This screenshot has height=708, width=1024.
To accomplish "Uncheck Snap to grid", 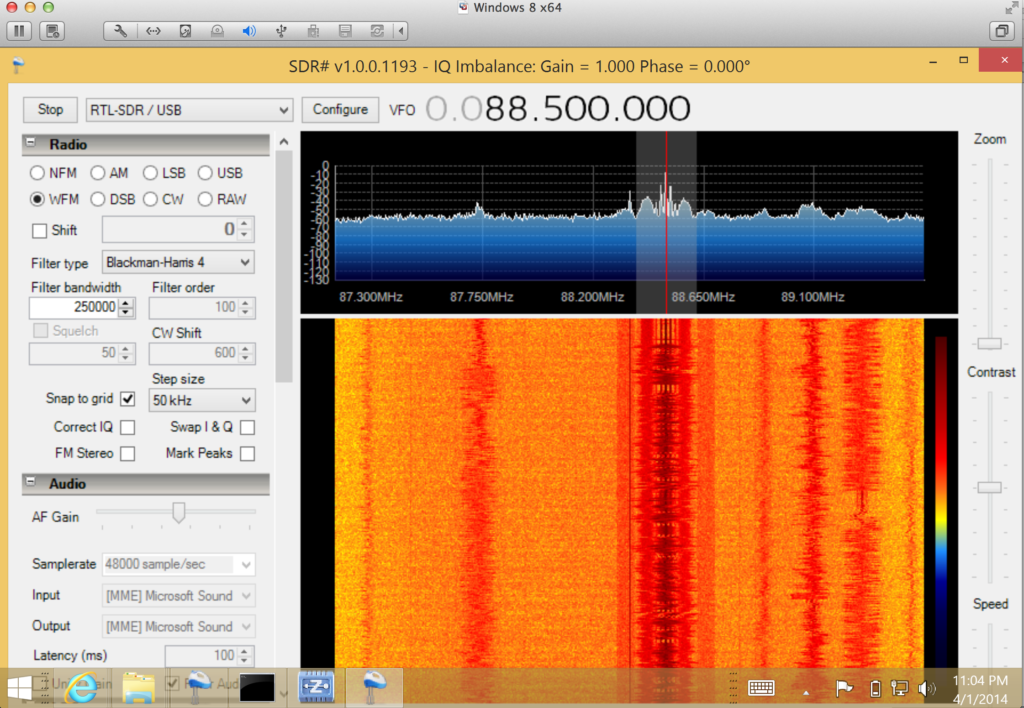I will (x=128, y=399).
